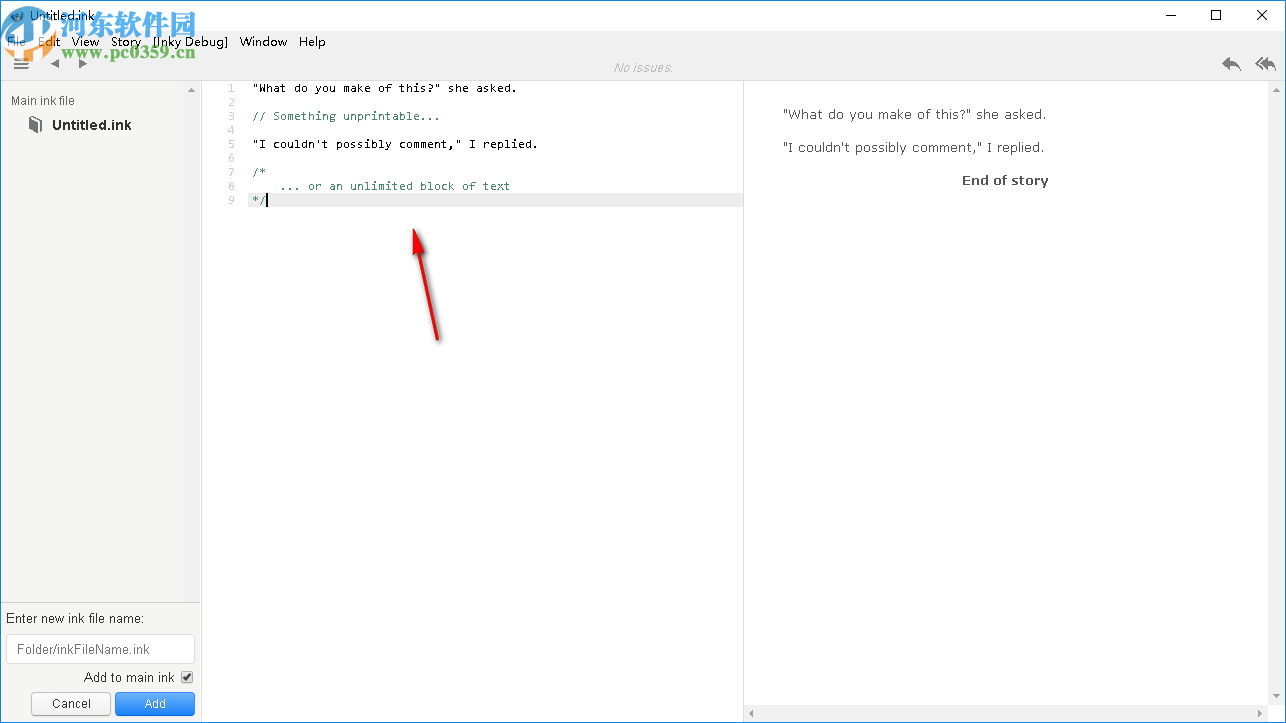The width and height of the screenshot is (1286, 723).
Task: Open the View menu
Action: click(x=86, y=42)
